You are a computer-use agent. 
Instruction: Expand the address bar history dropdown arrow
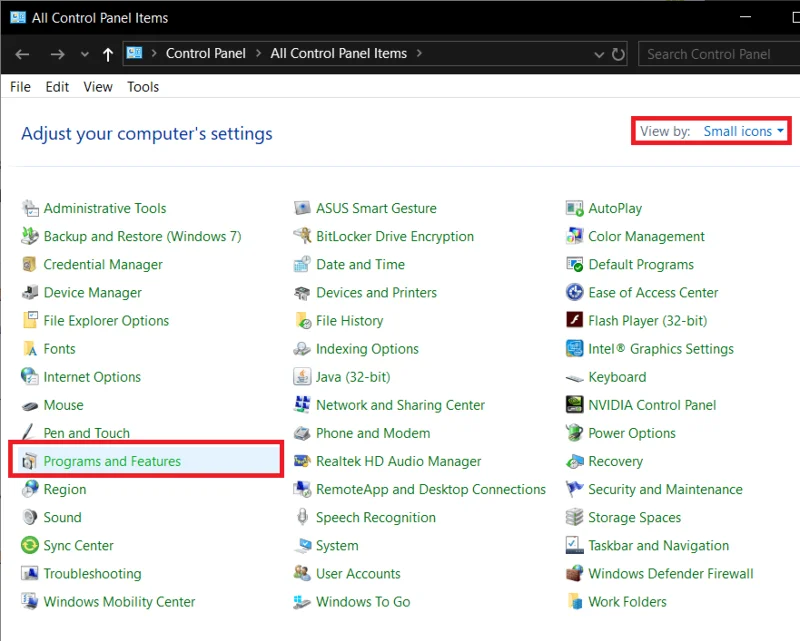pos(599,54)
